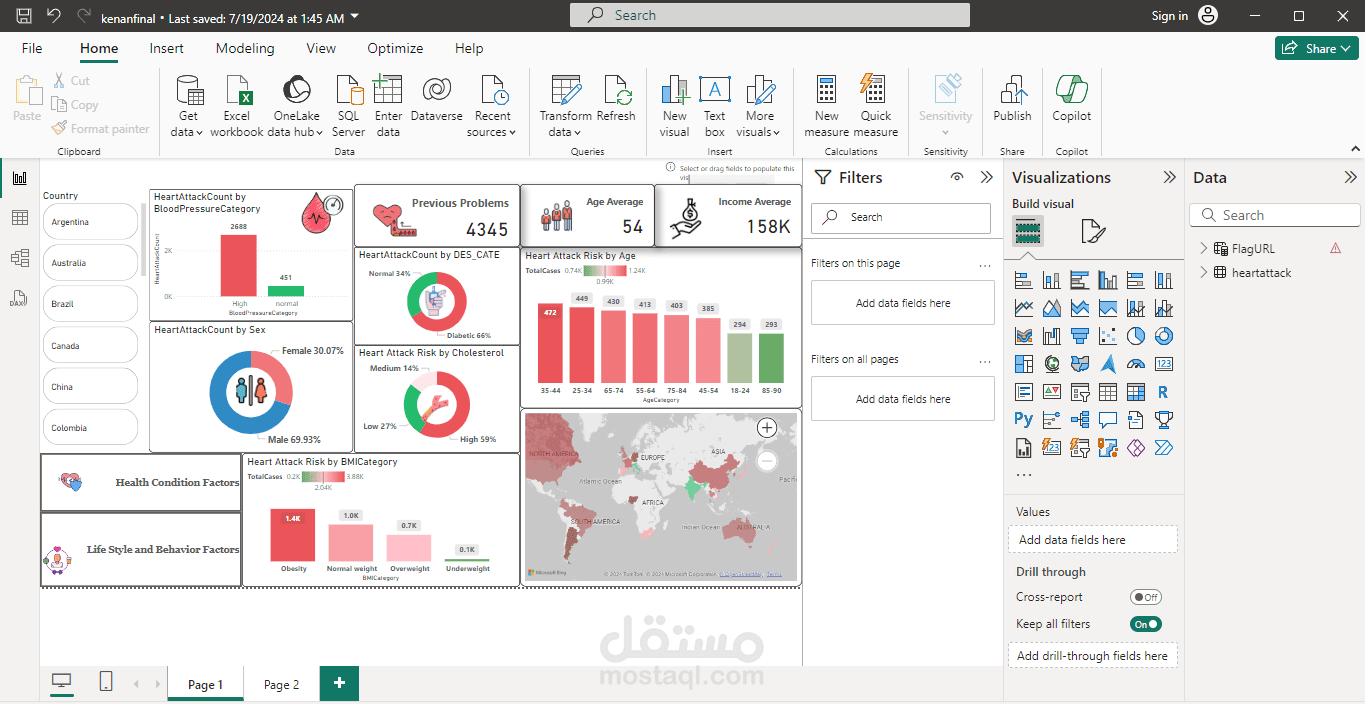Open the DAX query view

tap(19, 298)
